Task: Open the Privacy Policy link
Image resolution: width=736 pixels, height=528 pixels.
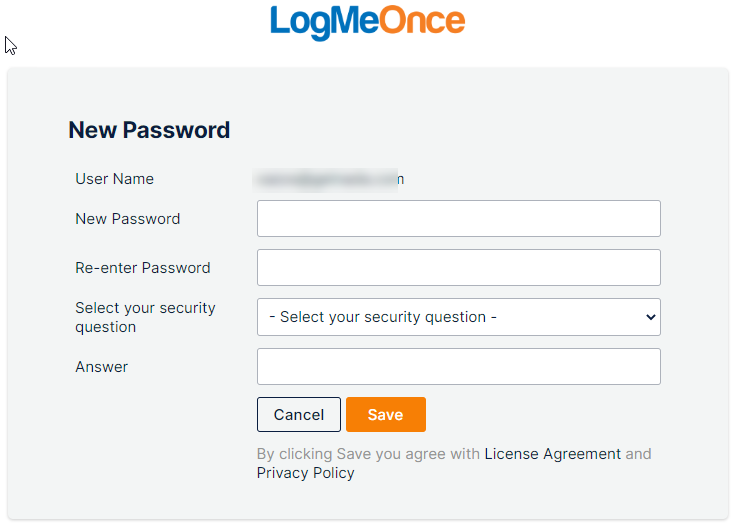Action: pos(306,473)
